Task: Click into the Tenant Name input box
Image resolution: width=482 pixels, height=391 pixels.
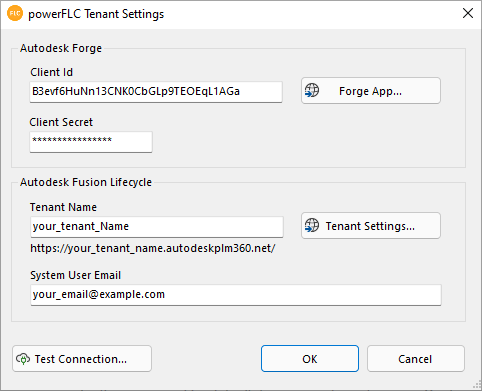Action: click(157, 227)
